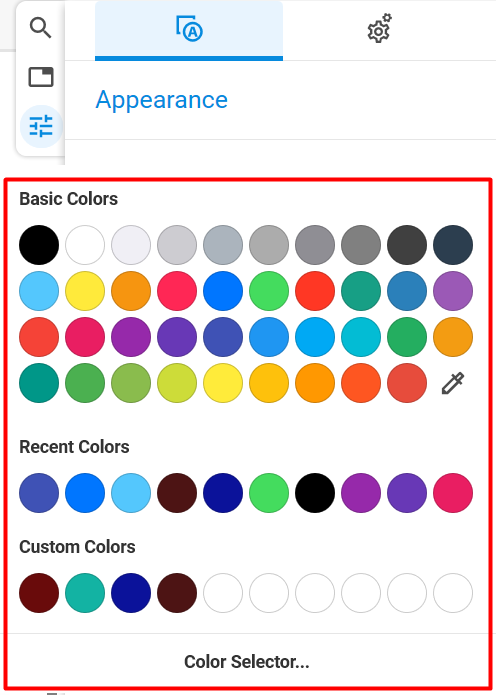
Task: Select the sliders properties icon in sidebar
Action: click(41, 126)
